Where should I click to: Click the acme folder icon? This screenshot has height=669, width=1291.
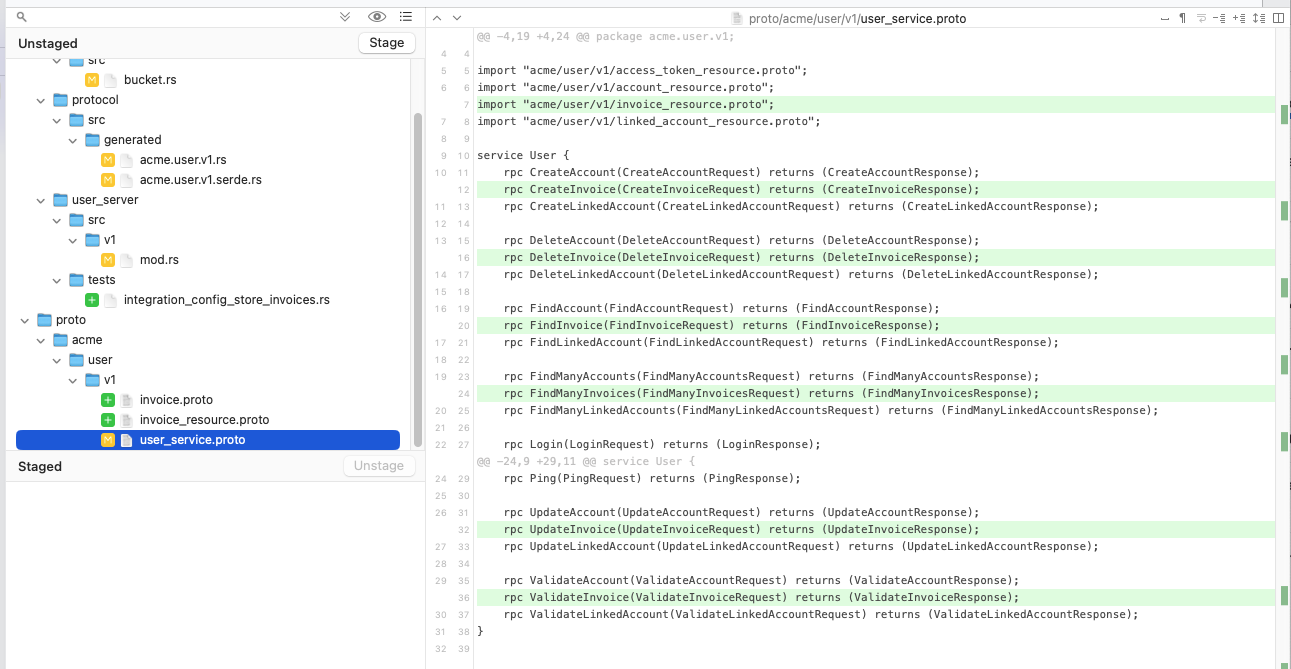pyautogui.click(x=60, y=340)
